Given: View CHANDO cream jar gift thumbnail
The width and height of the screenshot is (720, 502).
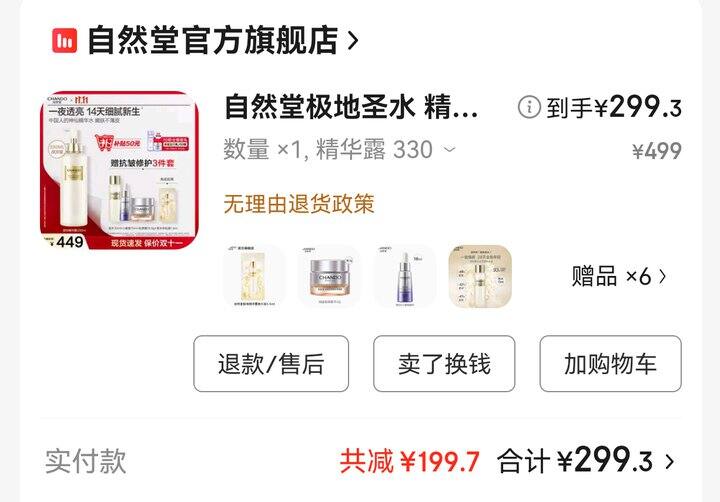Looking at the screenshot, I should [329, 276].
